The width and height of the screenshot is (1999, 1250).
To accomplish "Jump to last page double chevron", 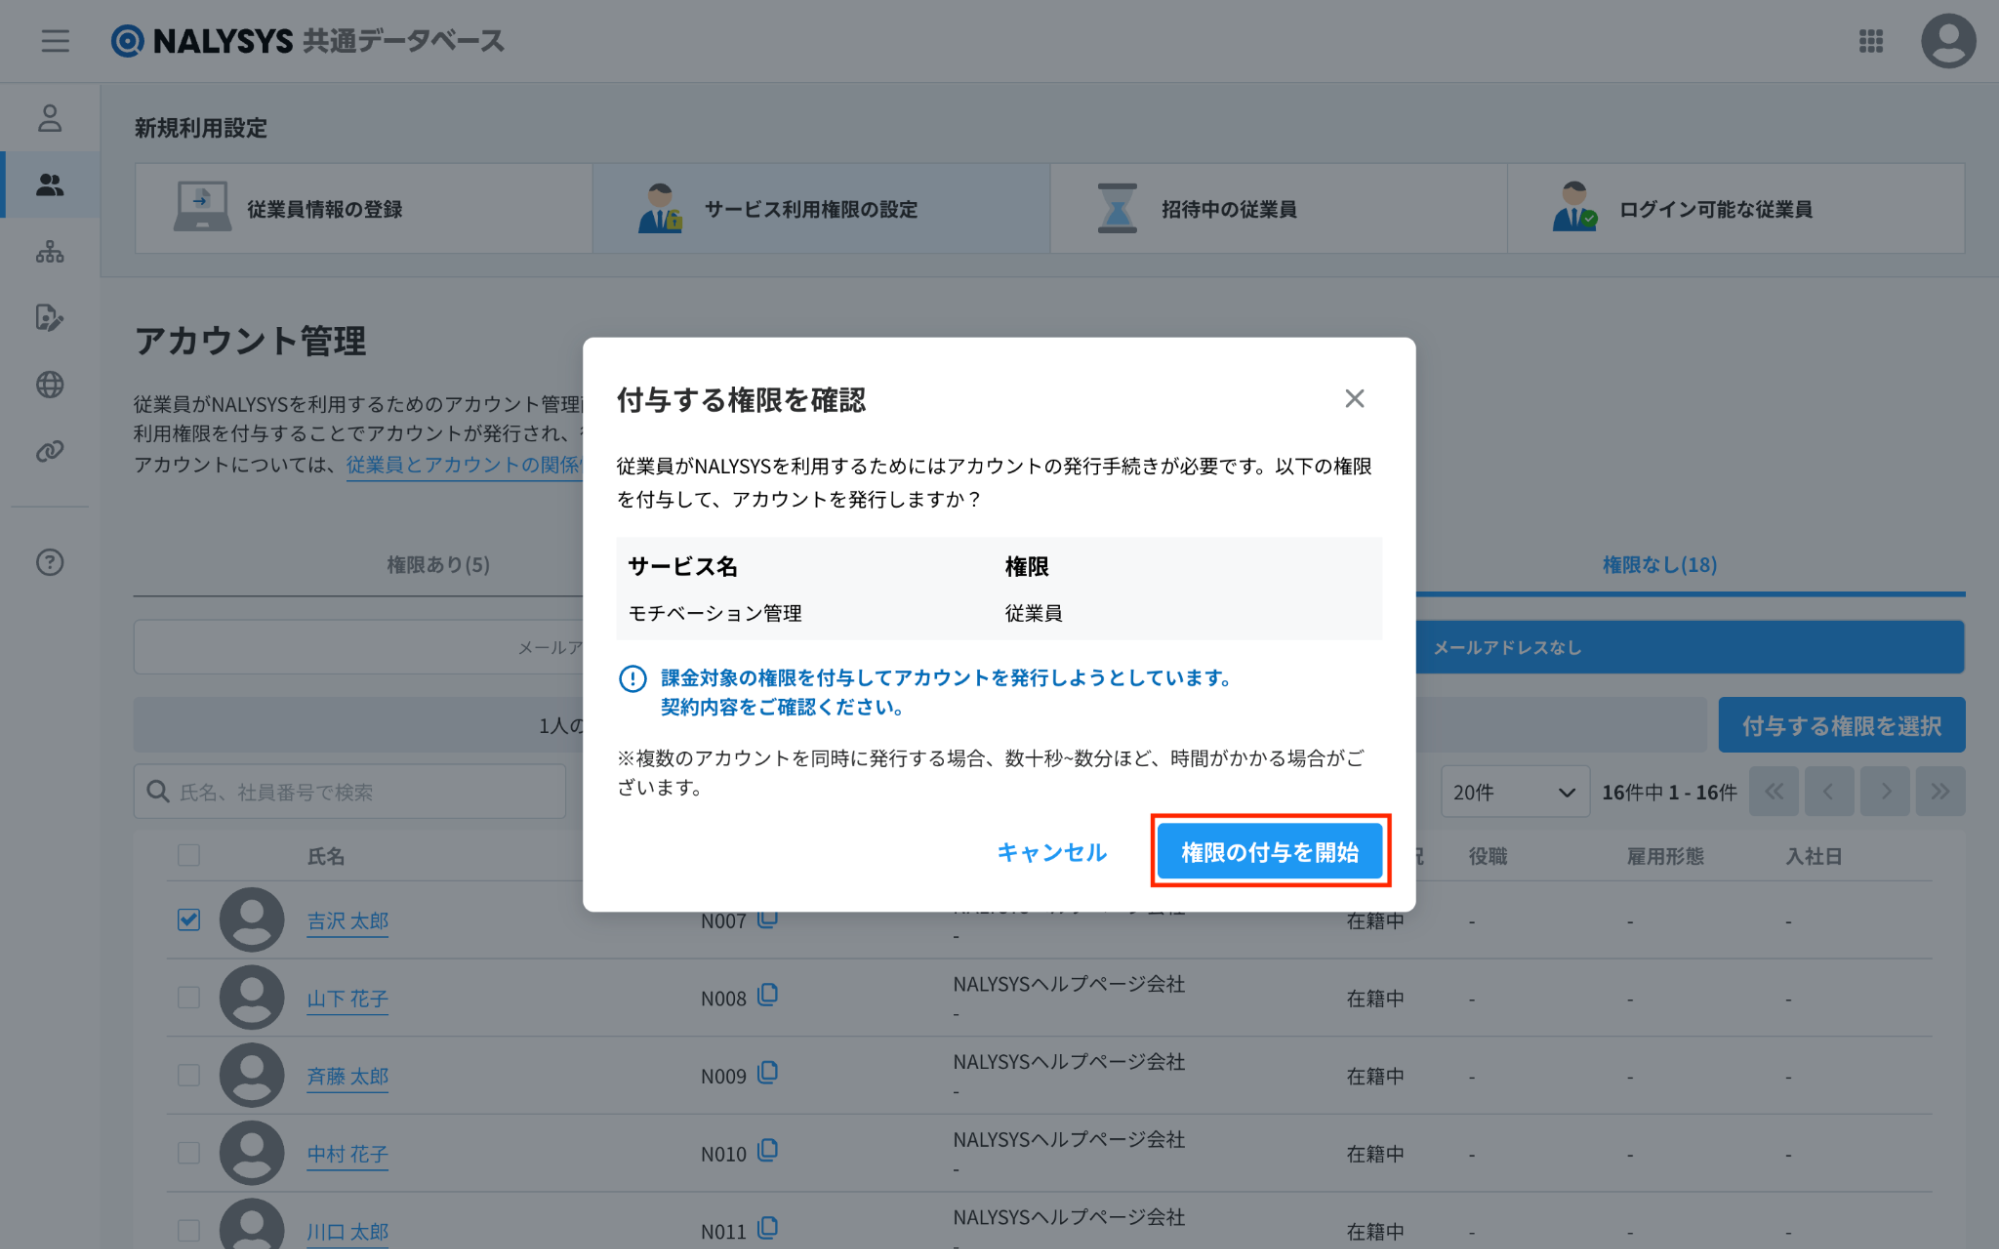I will (1940, 792).
